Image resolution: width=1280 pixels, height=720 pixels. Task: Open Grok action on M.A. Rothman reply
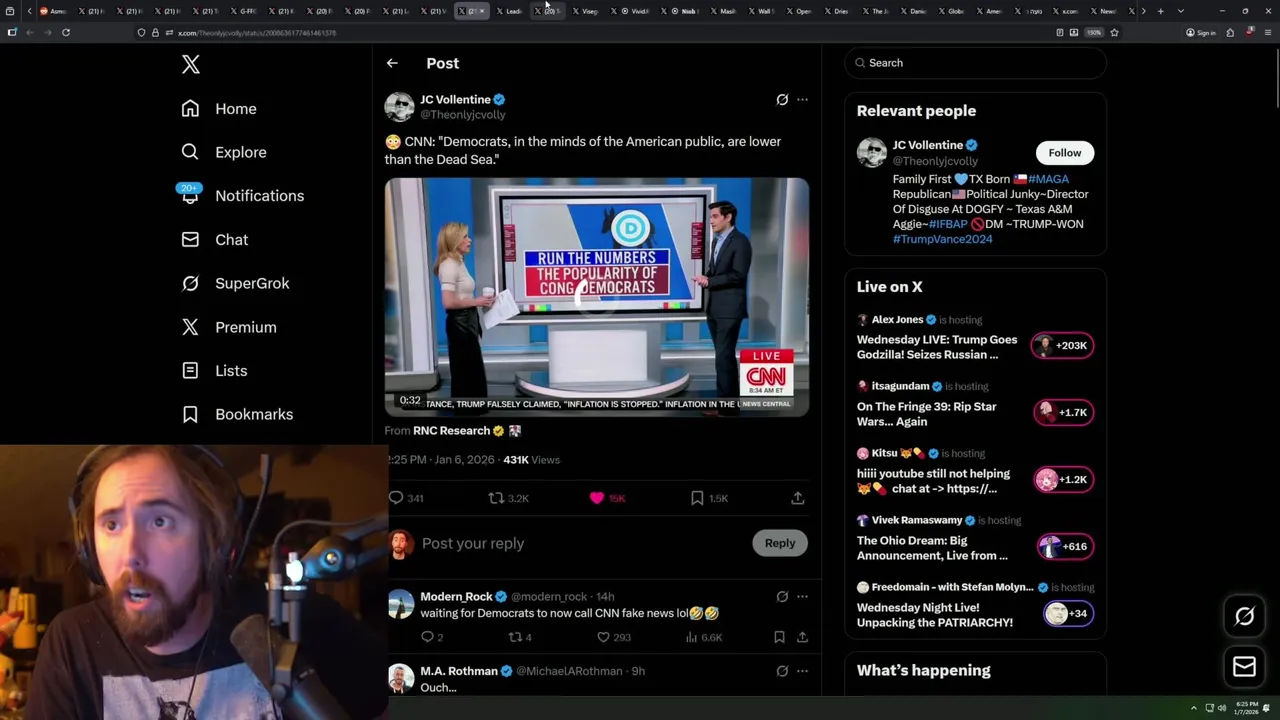point(782,671)
